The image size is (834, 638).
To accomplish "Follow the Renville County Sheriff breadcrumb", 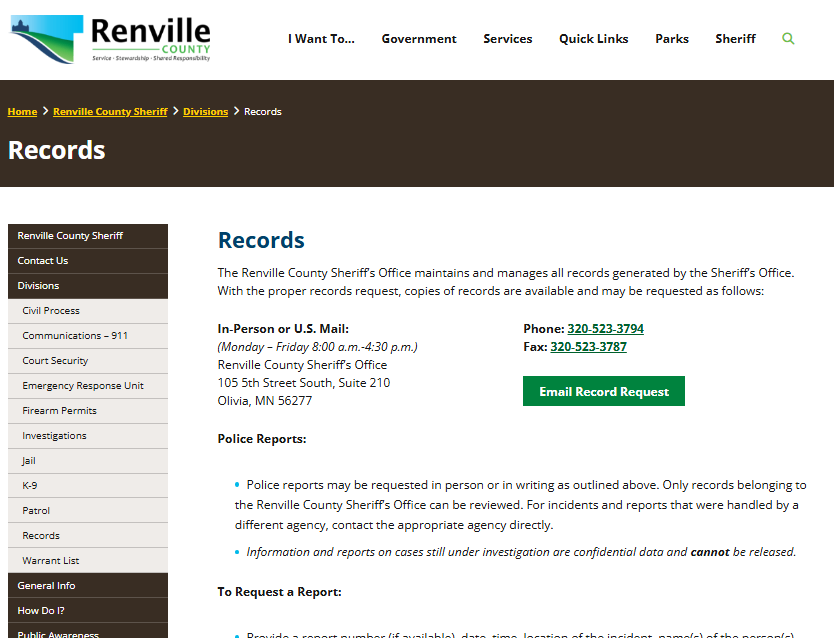I will (110, 112).
